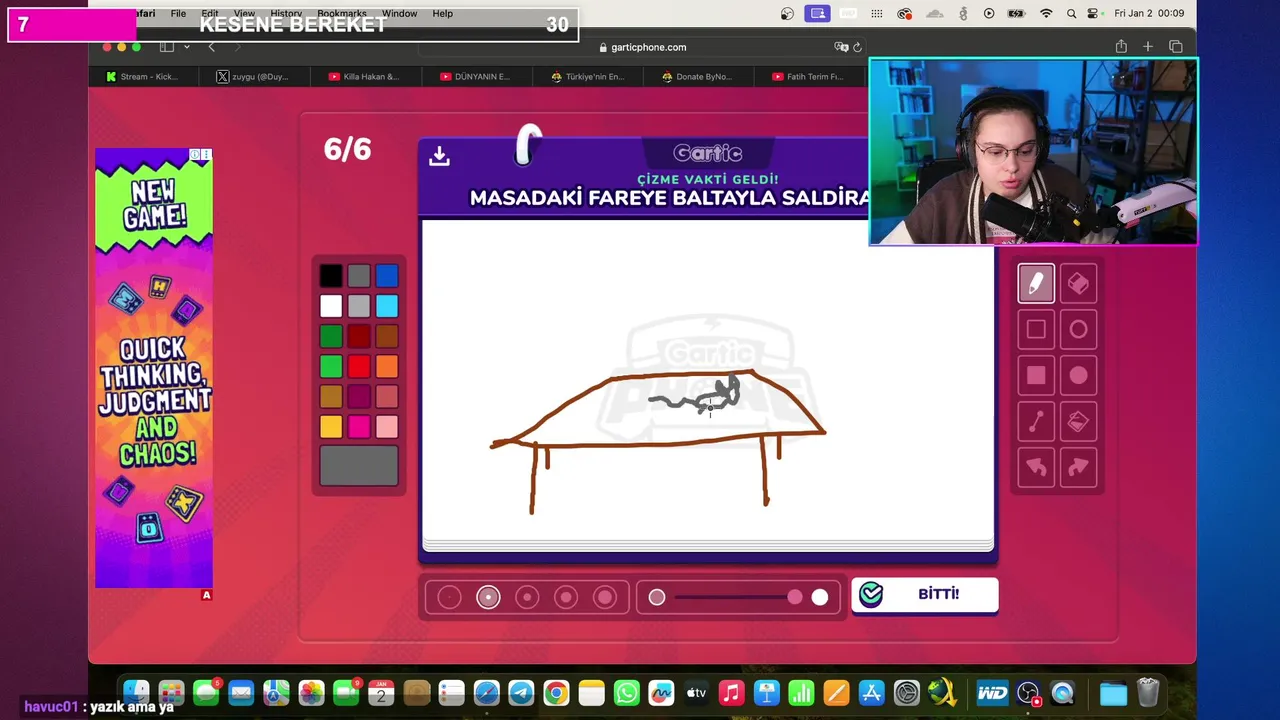Image resolution: width=1280 pixels, height=720 pixels.
Task: Select the paint bucket fill tool
Action: (x=1078, y=422)
